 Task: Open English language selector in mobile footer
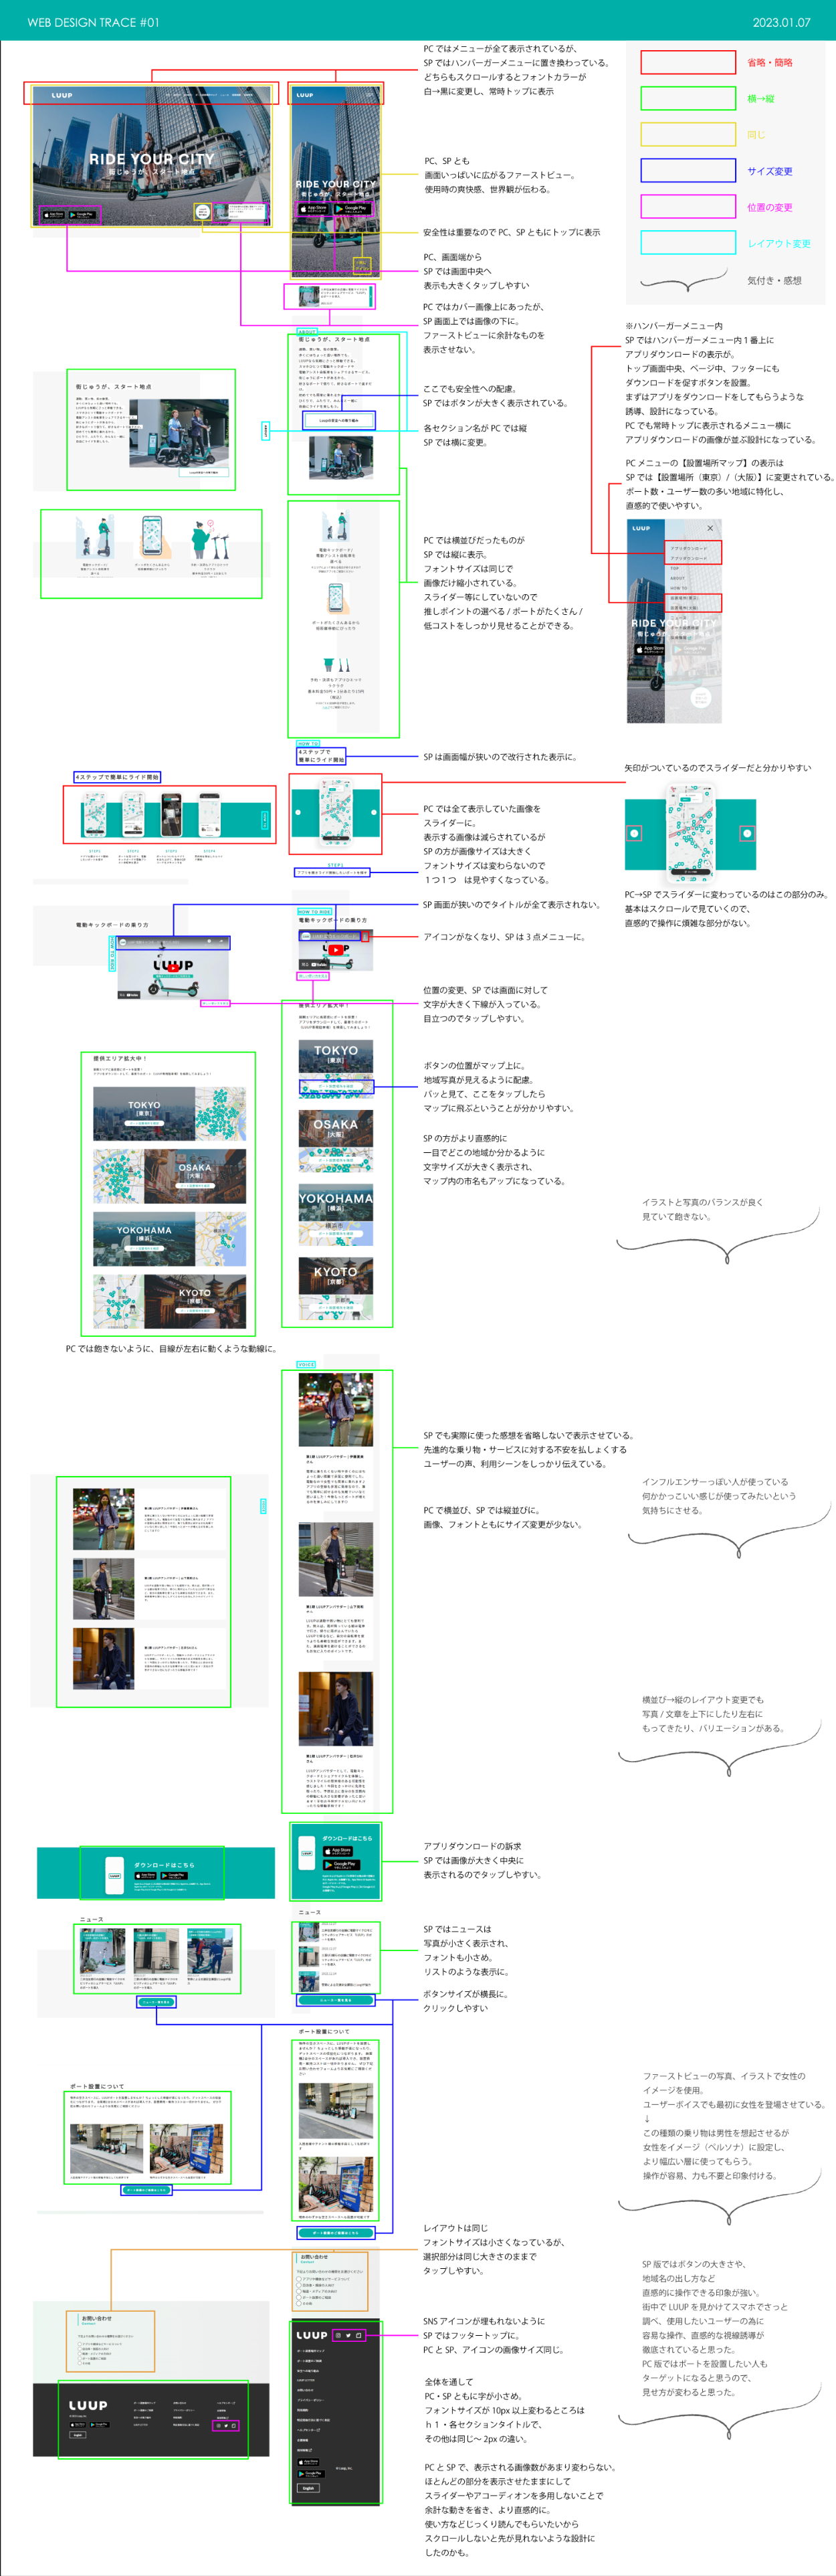(x=308, y=2487)
